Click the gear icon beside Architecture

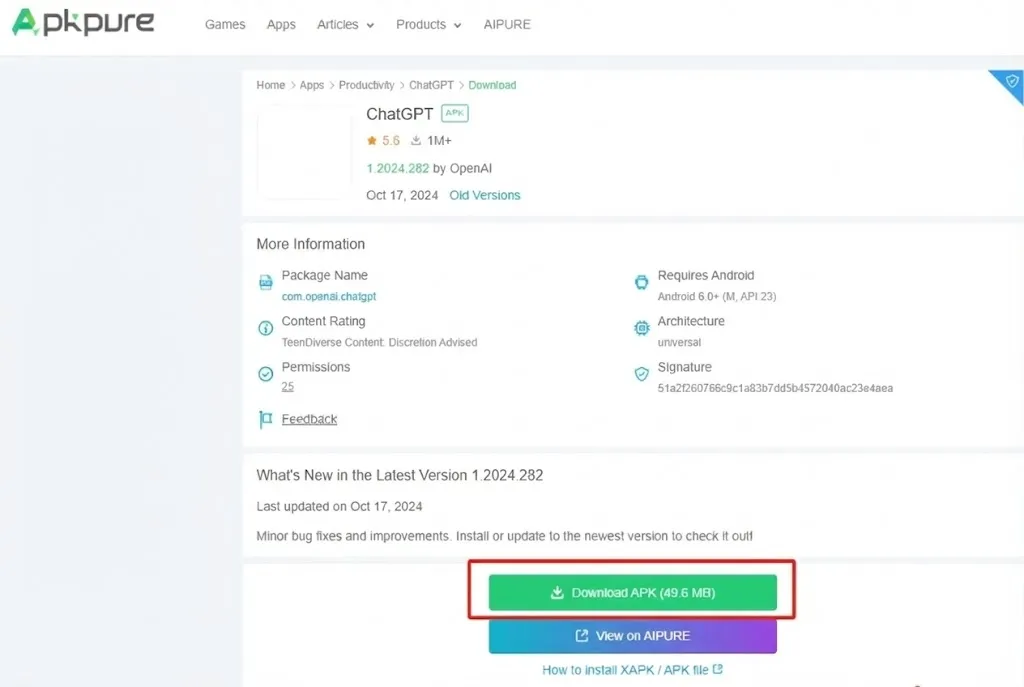coord(641,327)
